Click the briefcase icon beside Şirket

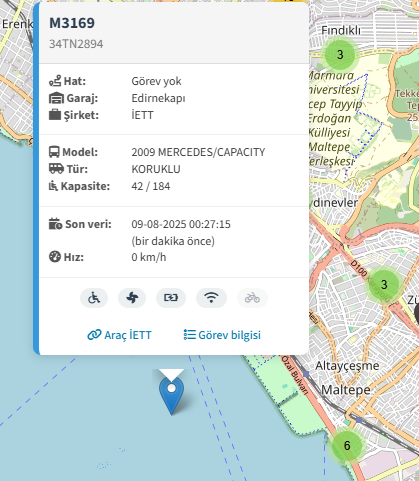coord(55,115)
